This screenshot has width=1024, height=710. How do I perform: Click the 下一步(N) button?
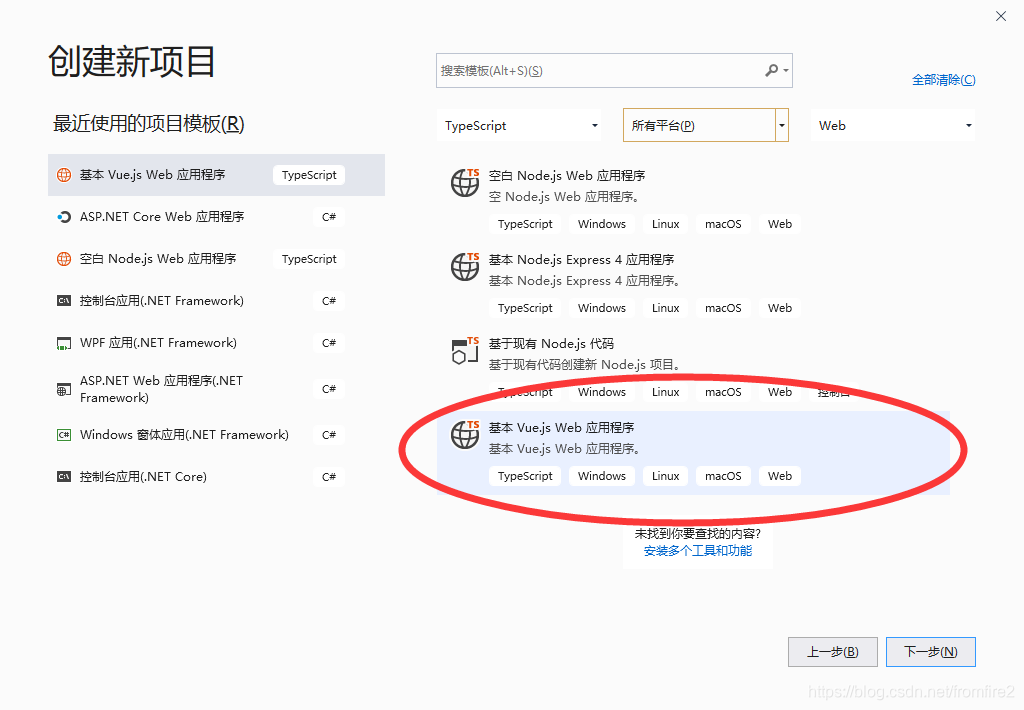[x=929, y=651]
